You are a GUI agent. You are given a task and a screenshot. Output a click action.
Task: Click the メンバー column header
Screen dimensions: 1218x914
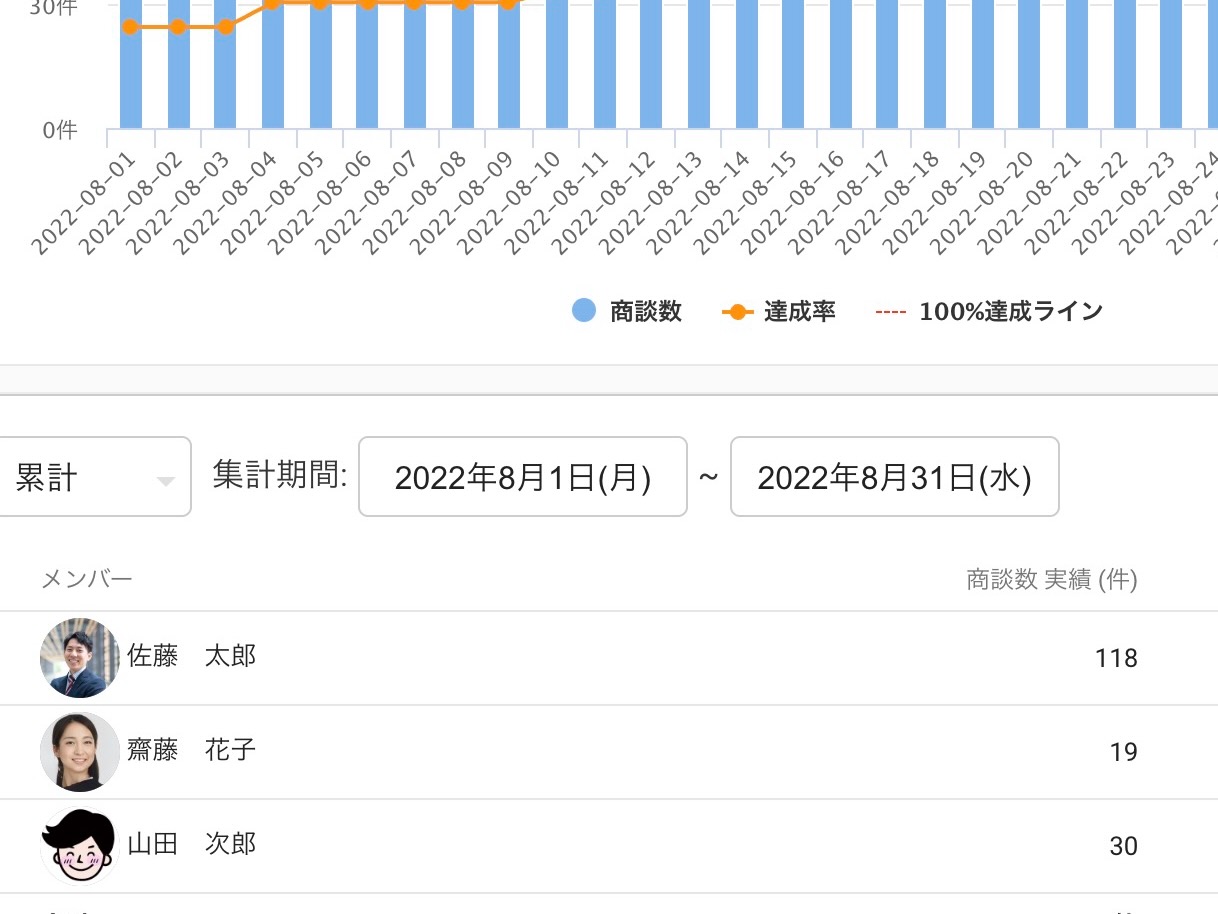[x=87, y=579]
